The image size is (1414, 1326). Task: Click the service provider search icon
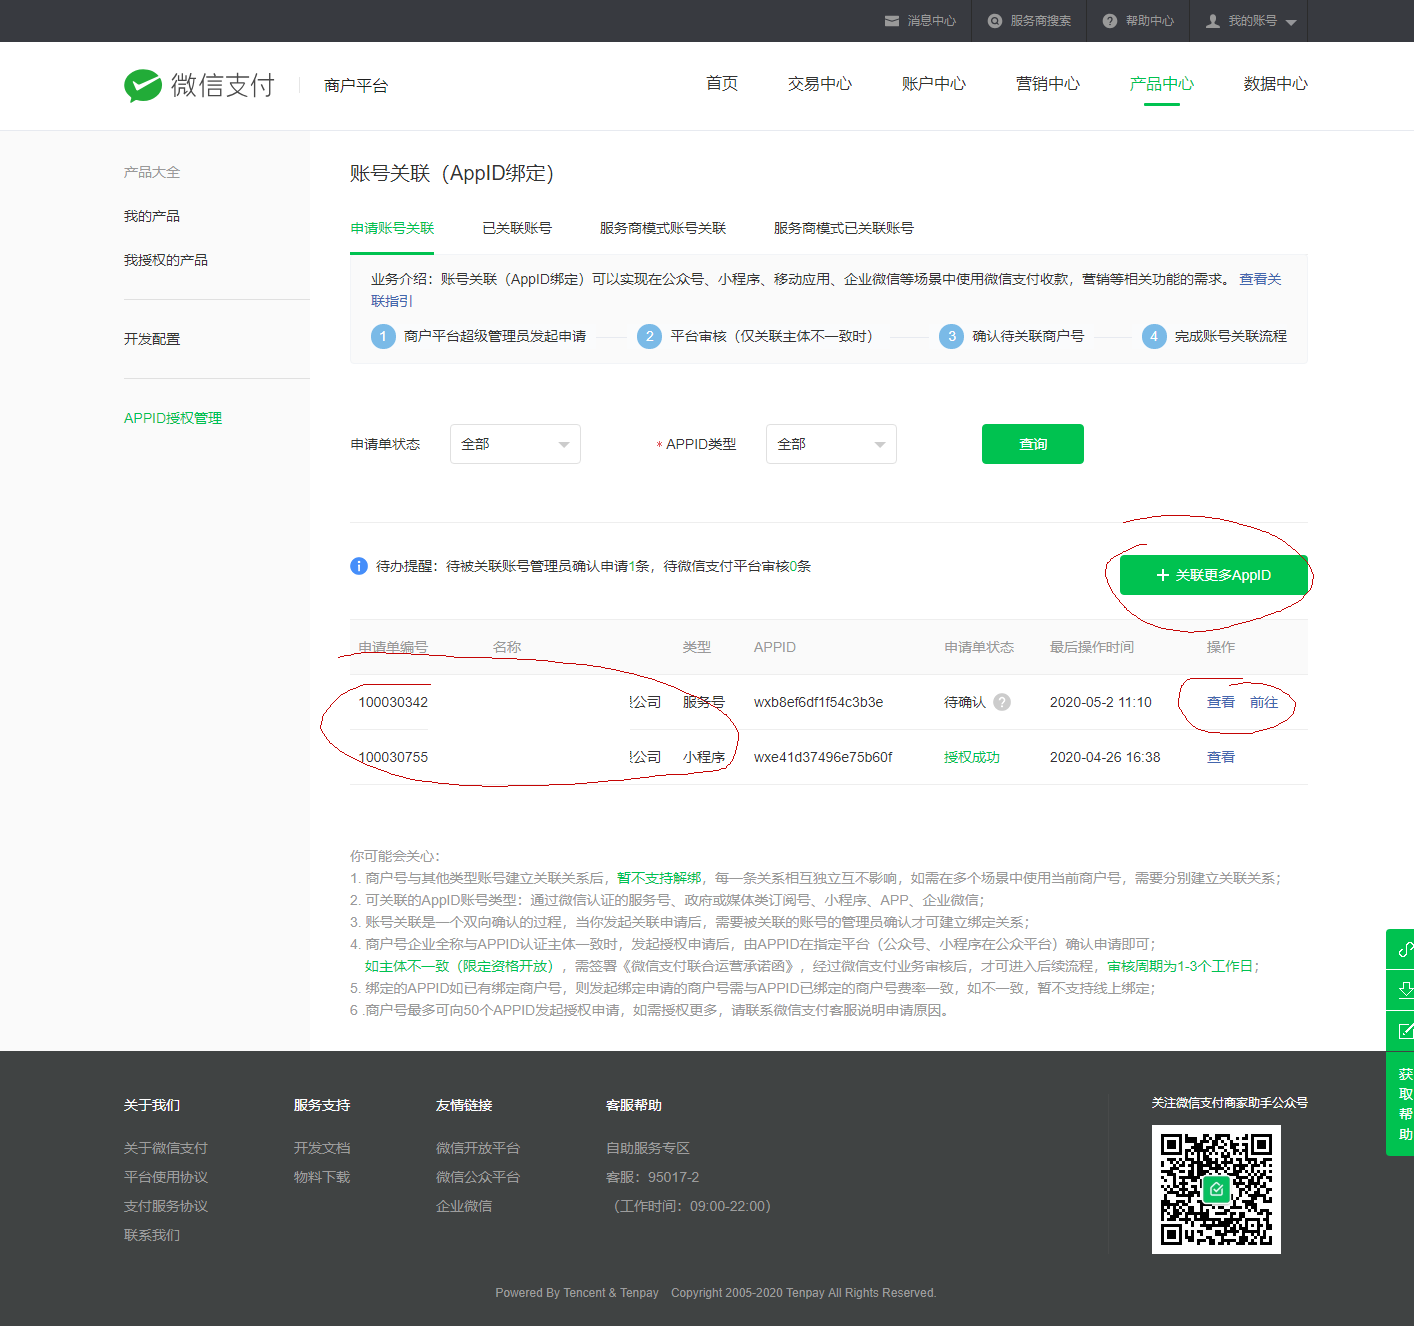tap(995, 21)
